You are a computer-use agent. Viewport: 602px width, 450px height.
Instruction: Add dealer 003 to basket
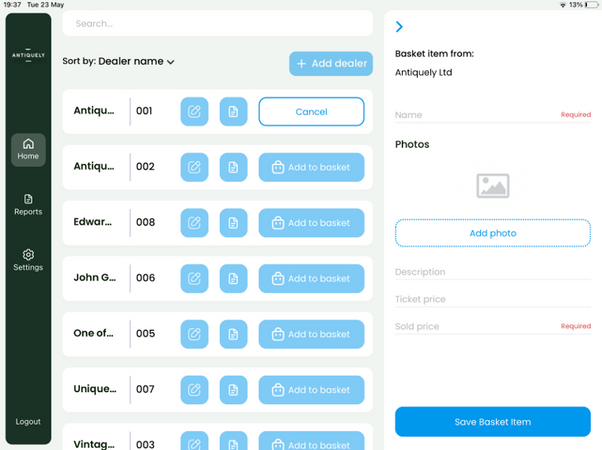[x=311, y=441]
